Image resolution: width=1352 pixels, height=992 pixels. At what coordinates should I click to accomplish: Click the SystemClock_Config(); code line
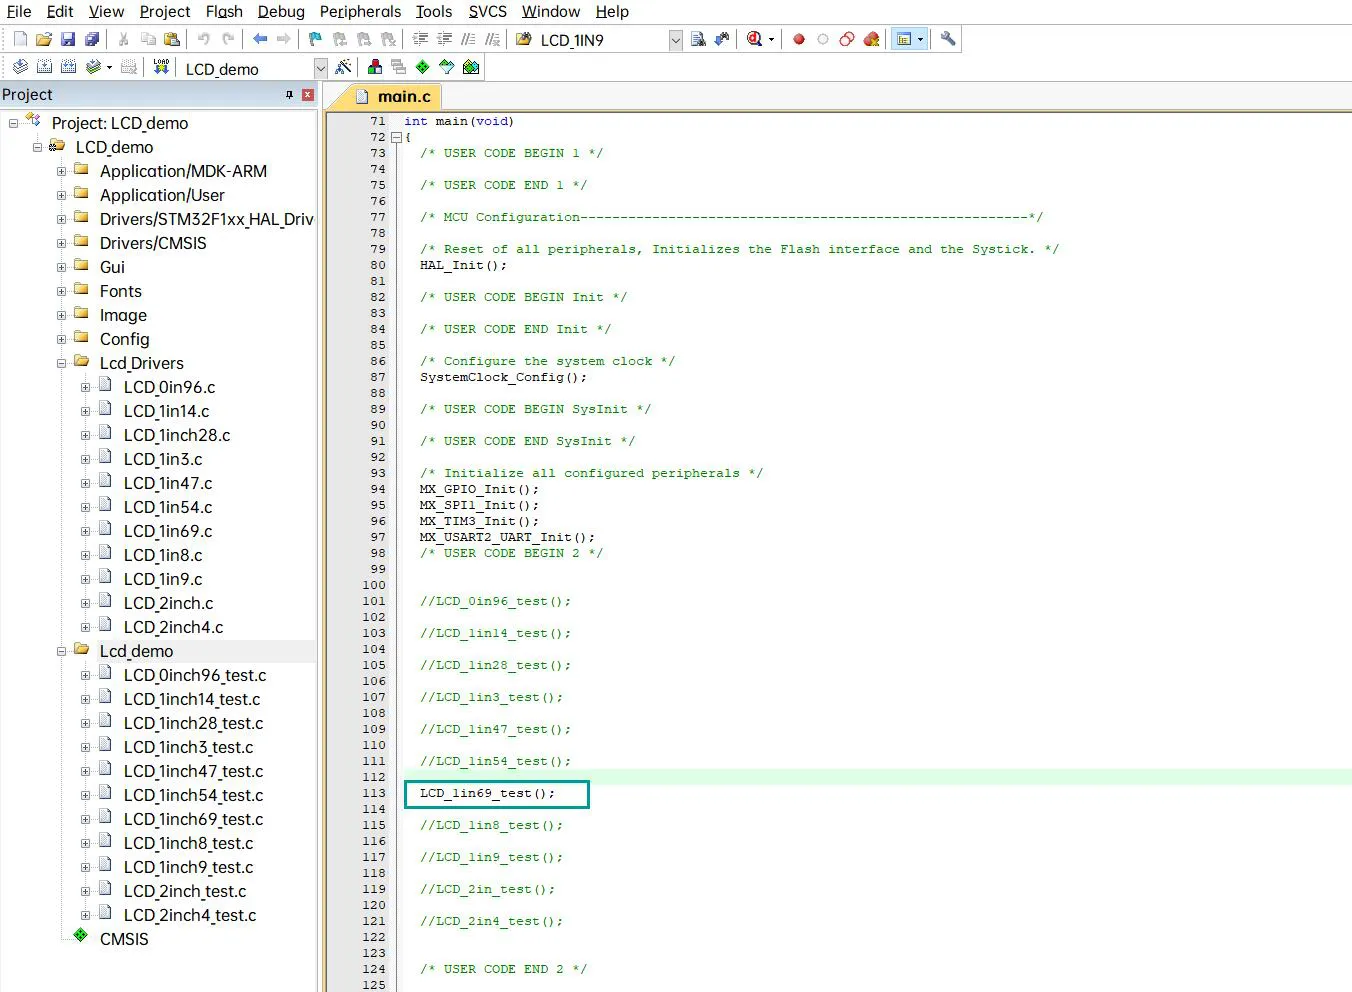(x=503, y=377)
